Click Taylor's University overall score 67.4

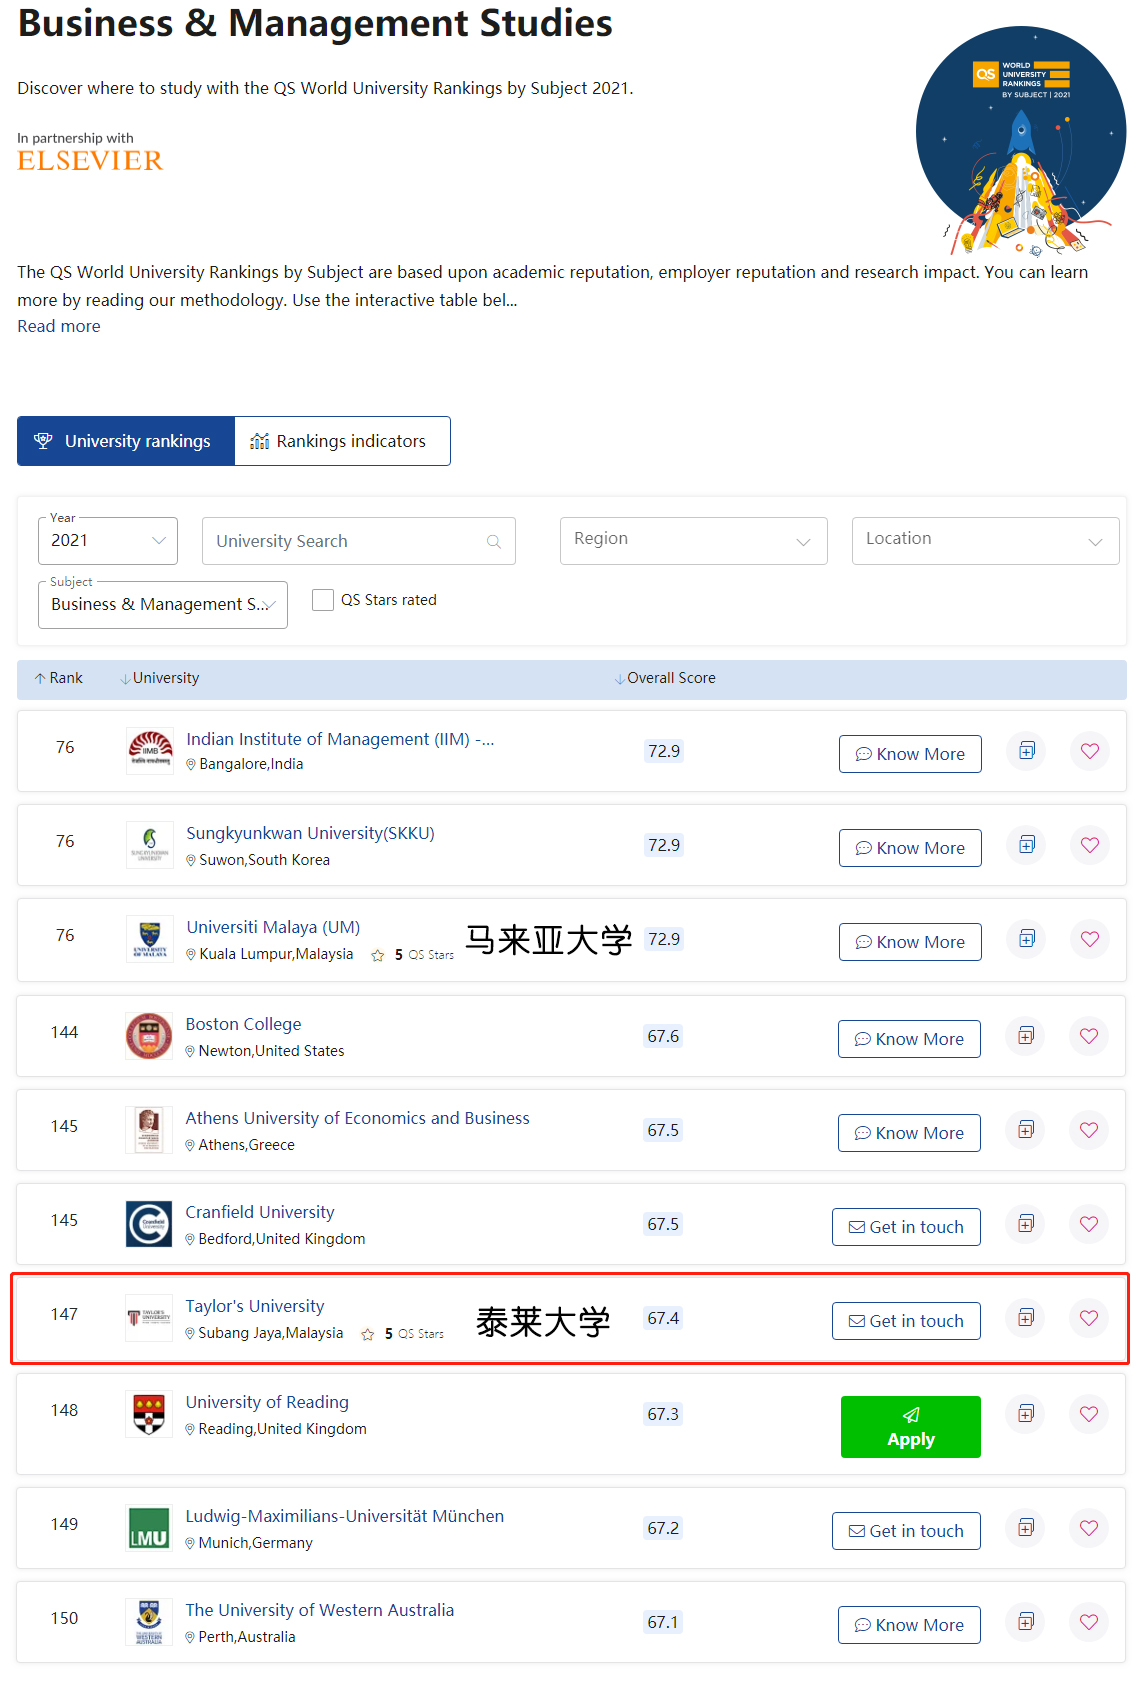click(663, 1318)
